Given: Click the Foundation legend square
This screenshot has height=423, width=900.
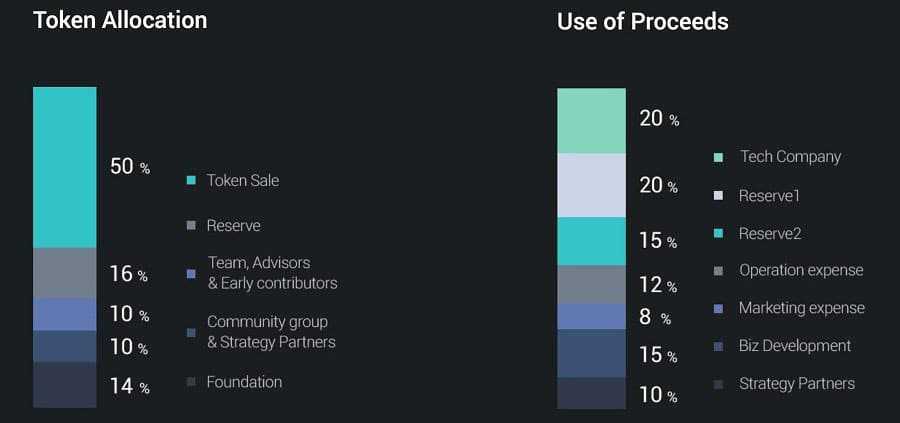Looking at the screenshot, I should (x=191, y=382).
